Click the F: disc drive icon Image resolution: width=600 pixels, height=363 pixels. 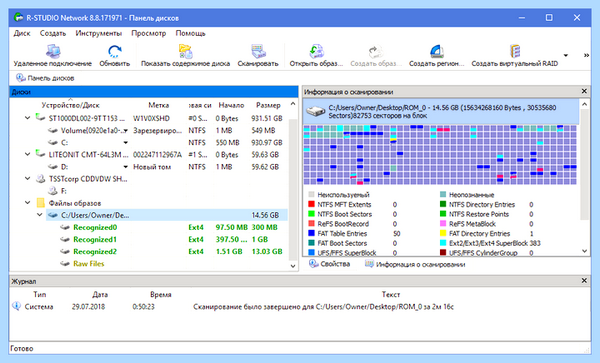pyautogui.click(x=52, y=190)
